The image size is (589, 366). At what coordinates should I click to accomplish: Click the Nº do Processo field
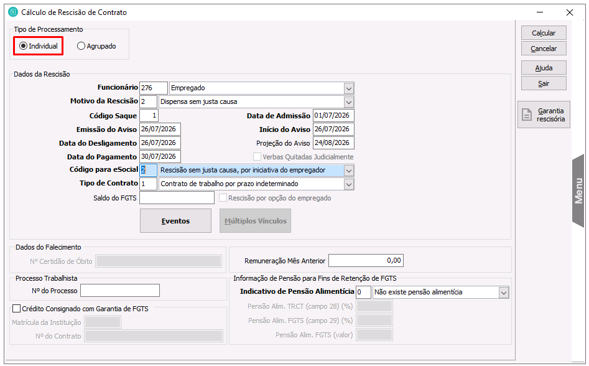[x=120, y=290]
